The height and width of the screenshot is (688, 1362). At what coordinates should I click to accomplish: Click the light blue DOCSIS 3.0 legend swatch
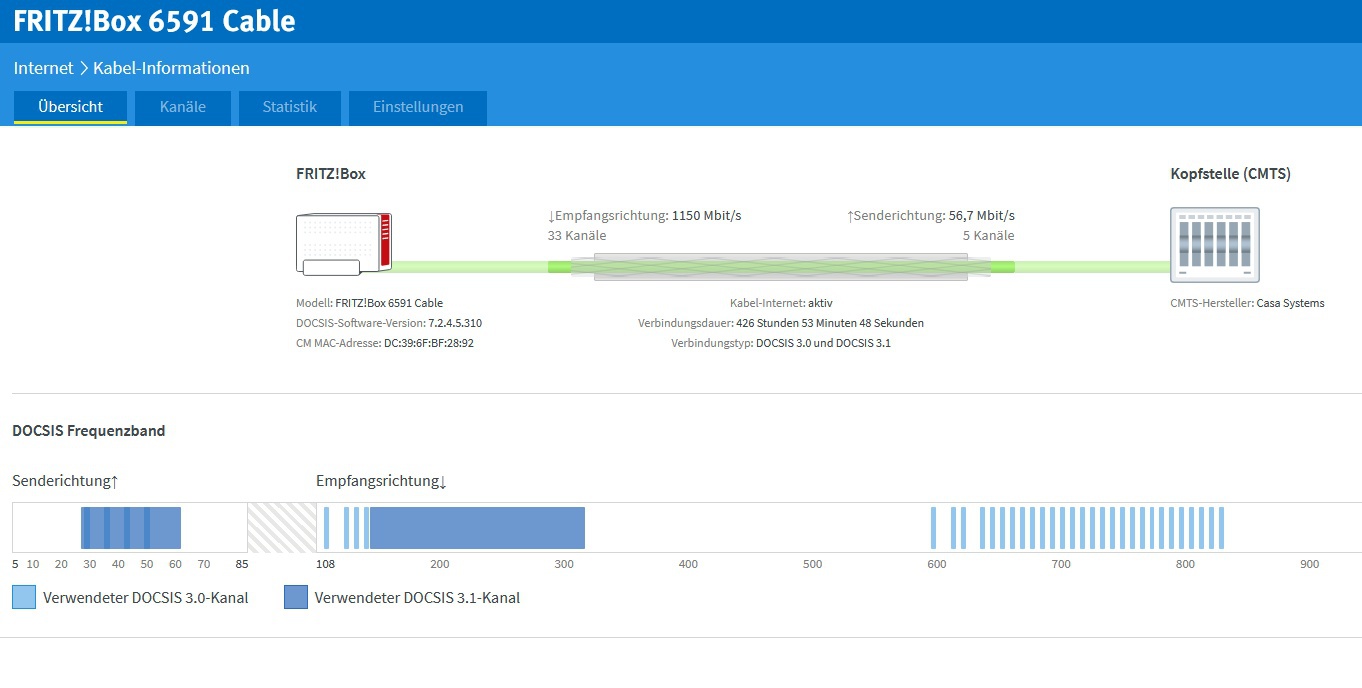(x=24, y=598)
